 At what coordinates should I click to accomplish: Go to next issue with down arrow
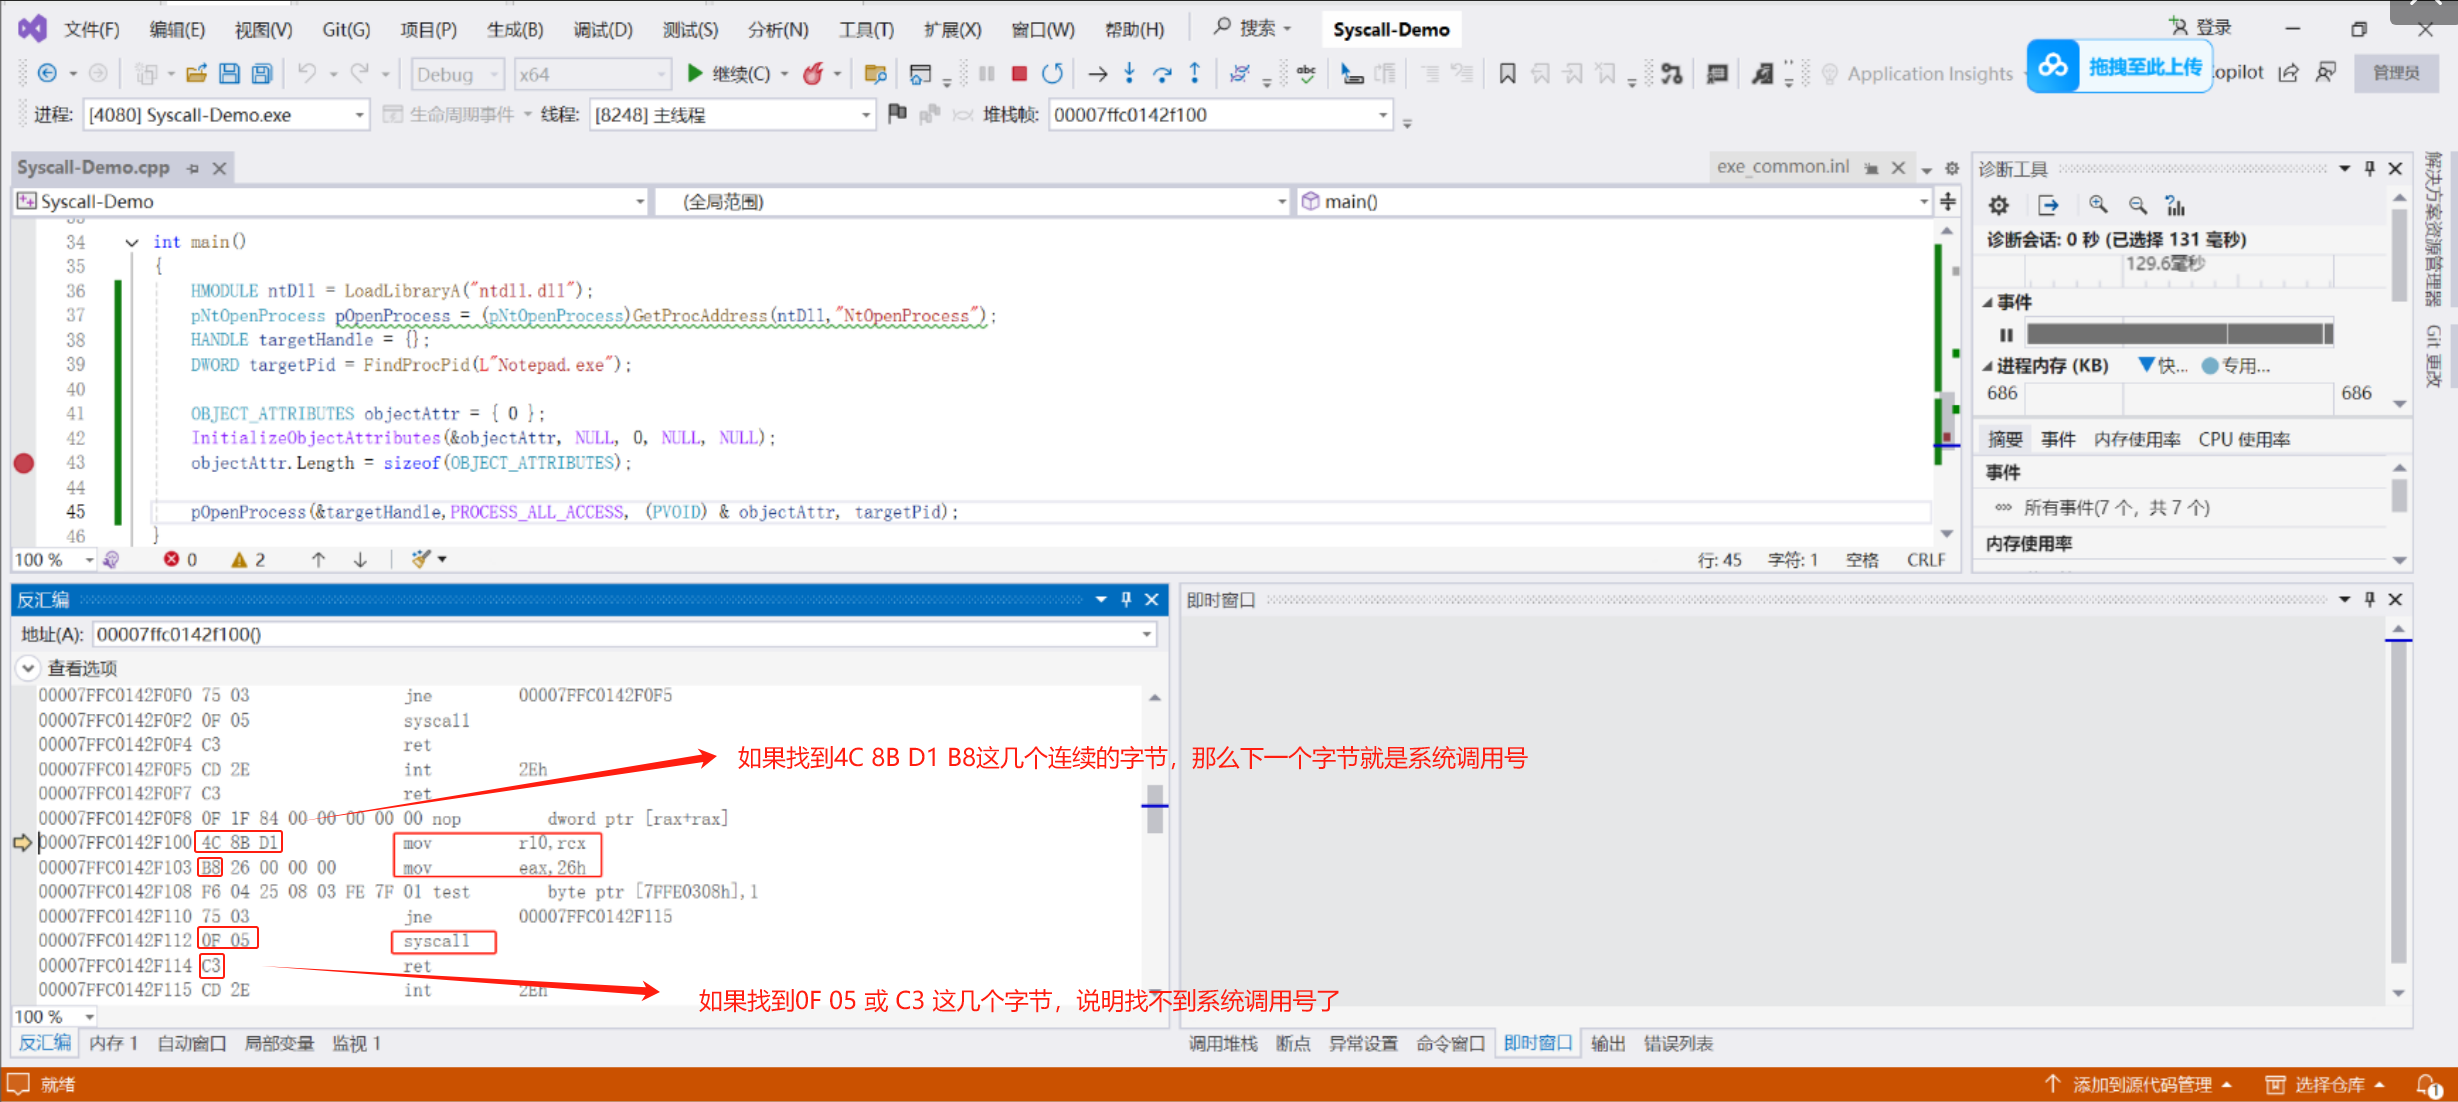click(360, 560)
